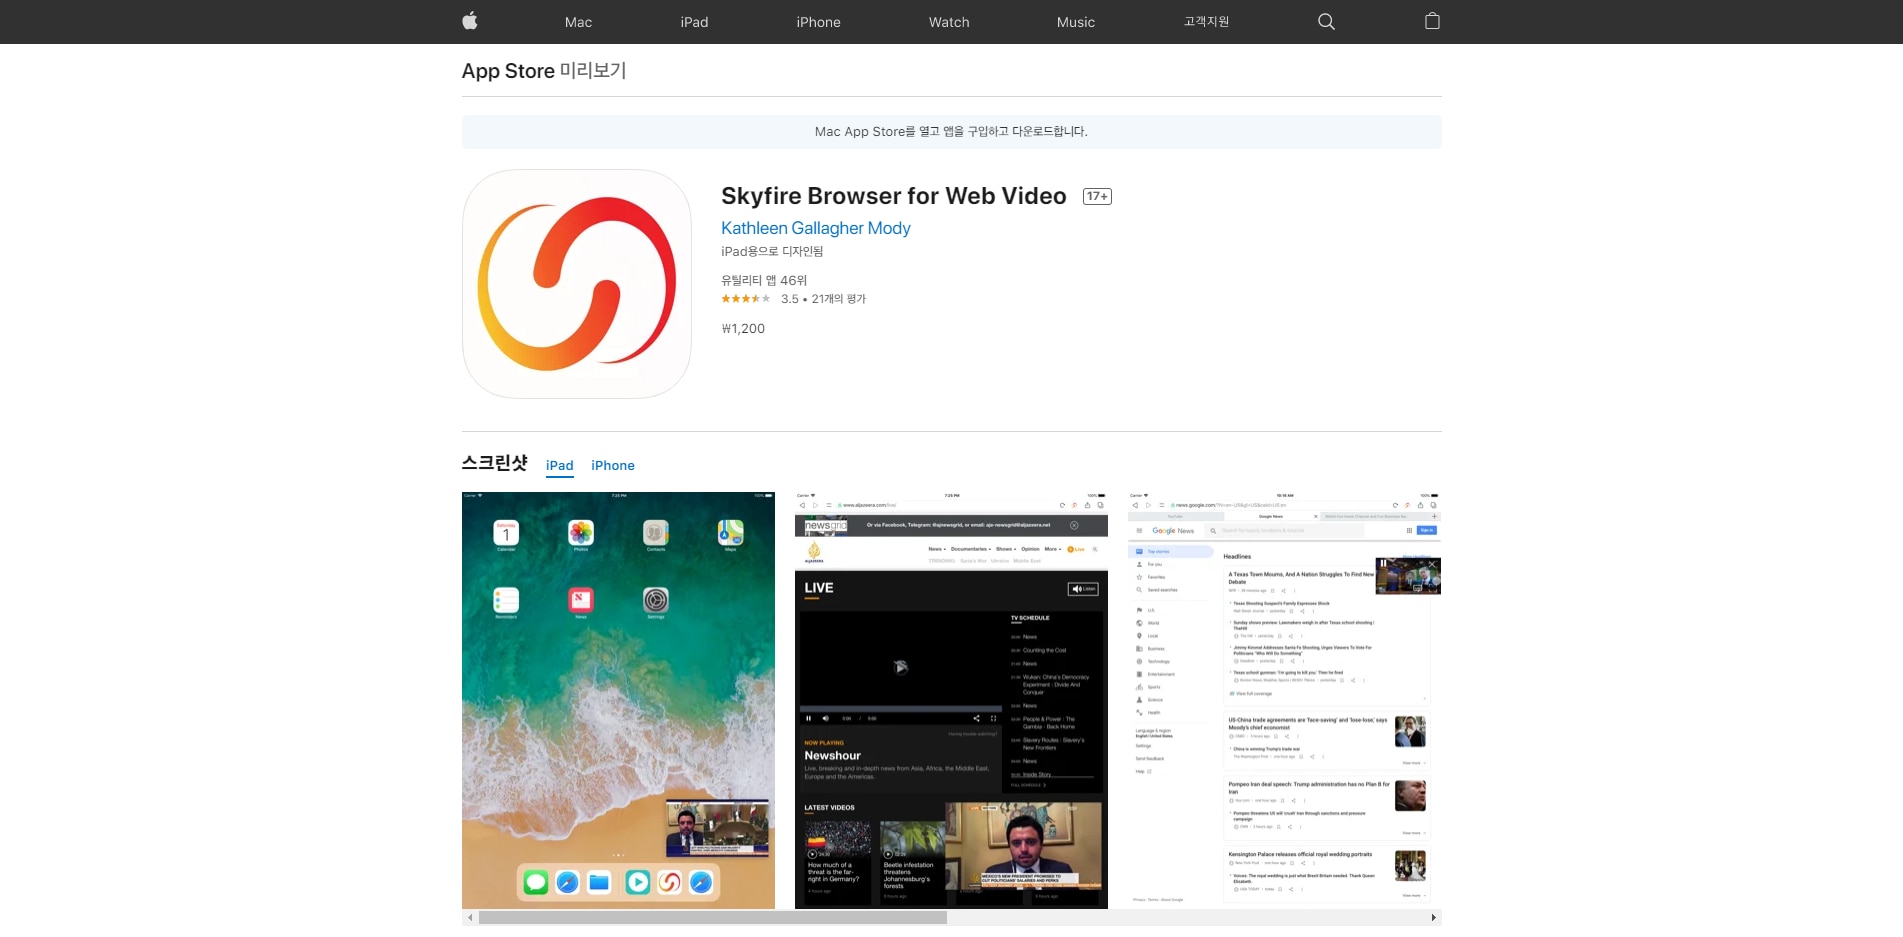The height and width of the screenshot is (937, 1903).
Task: Click the App Store 미리보기 heading link
Action: point(544,71)
